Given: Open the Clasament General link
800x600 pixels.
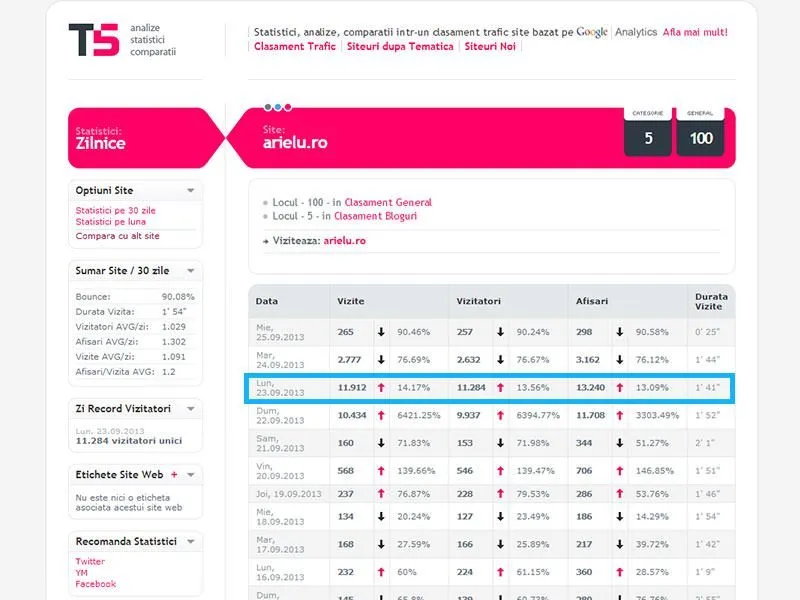Looking at the screenshot, I should click(x=388, y=203).
